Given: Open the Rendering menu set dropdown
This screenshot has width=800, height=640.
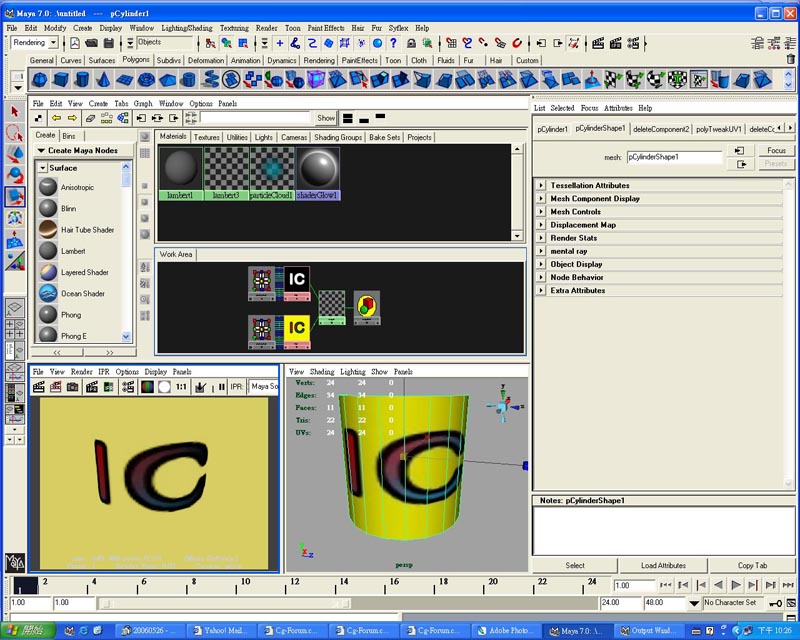Looking at the screenshot, I should click(34, 43).
